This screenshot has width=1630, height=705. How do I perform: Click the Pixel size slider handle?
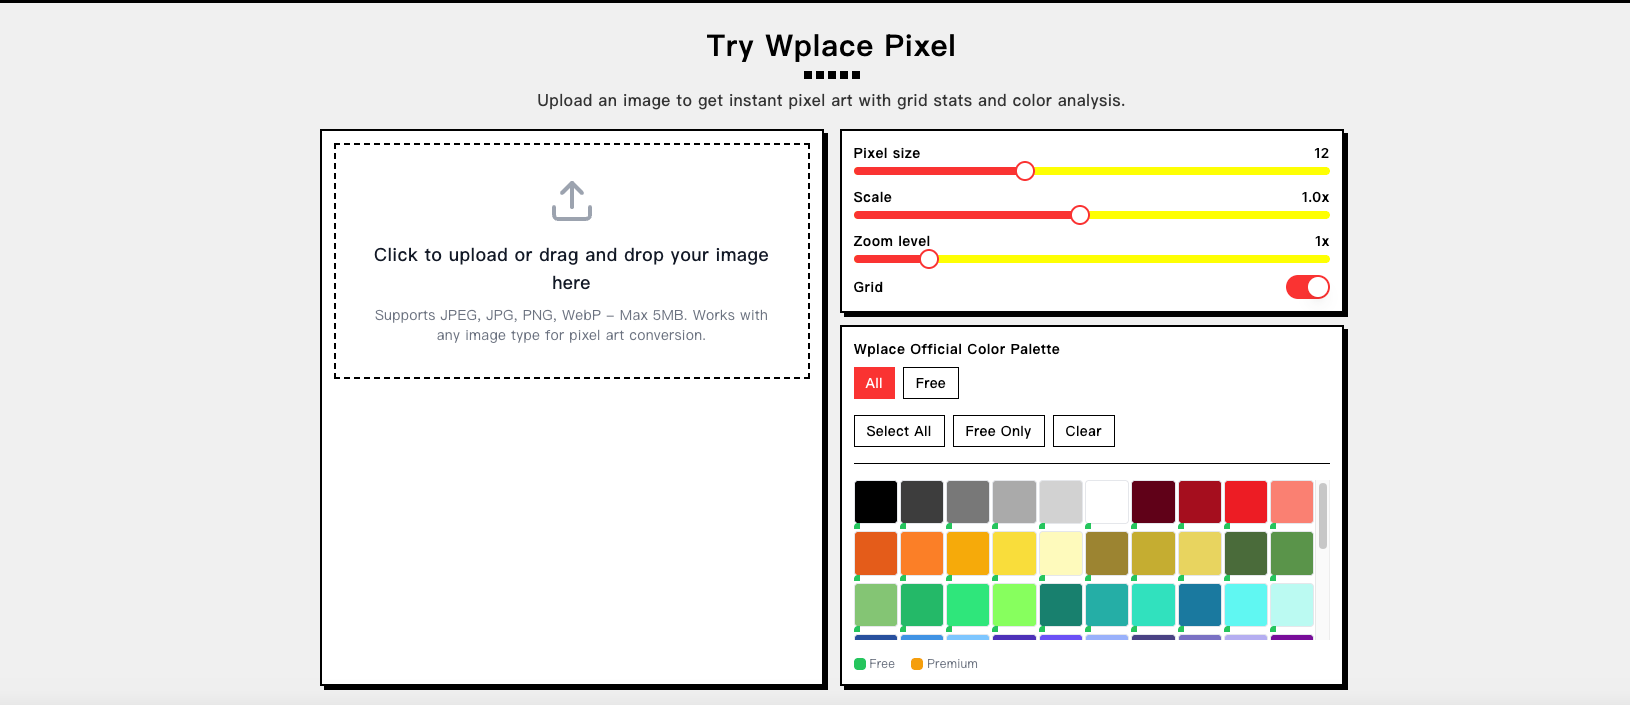point(1024,171)
